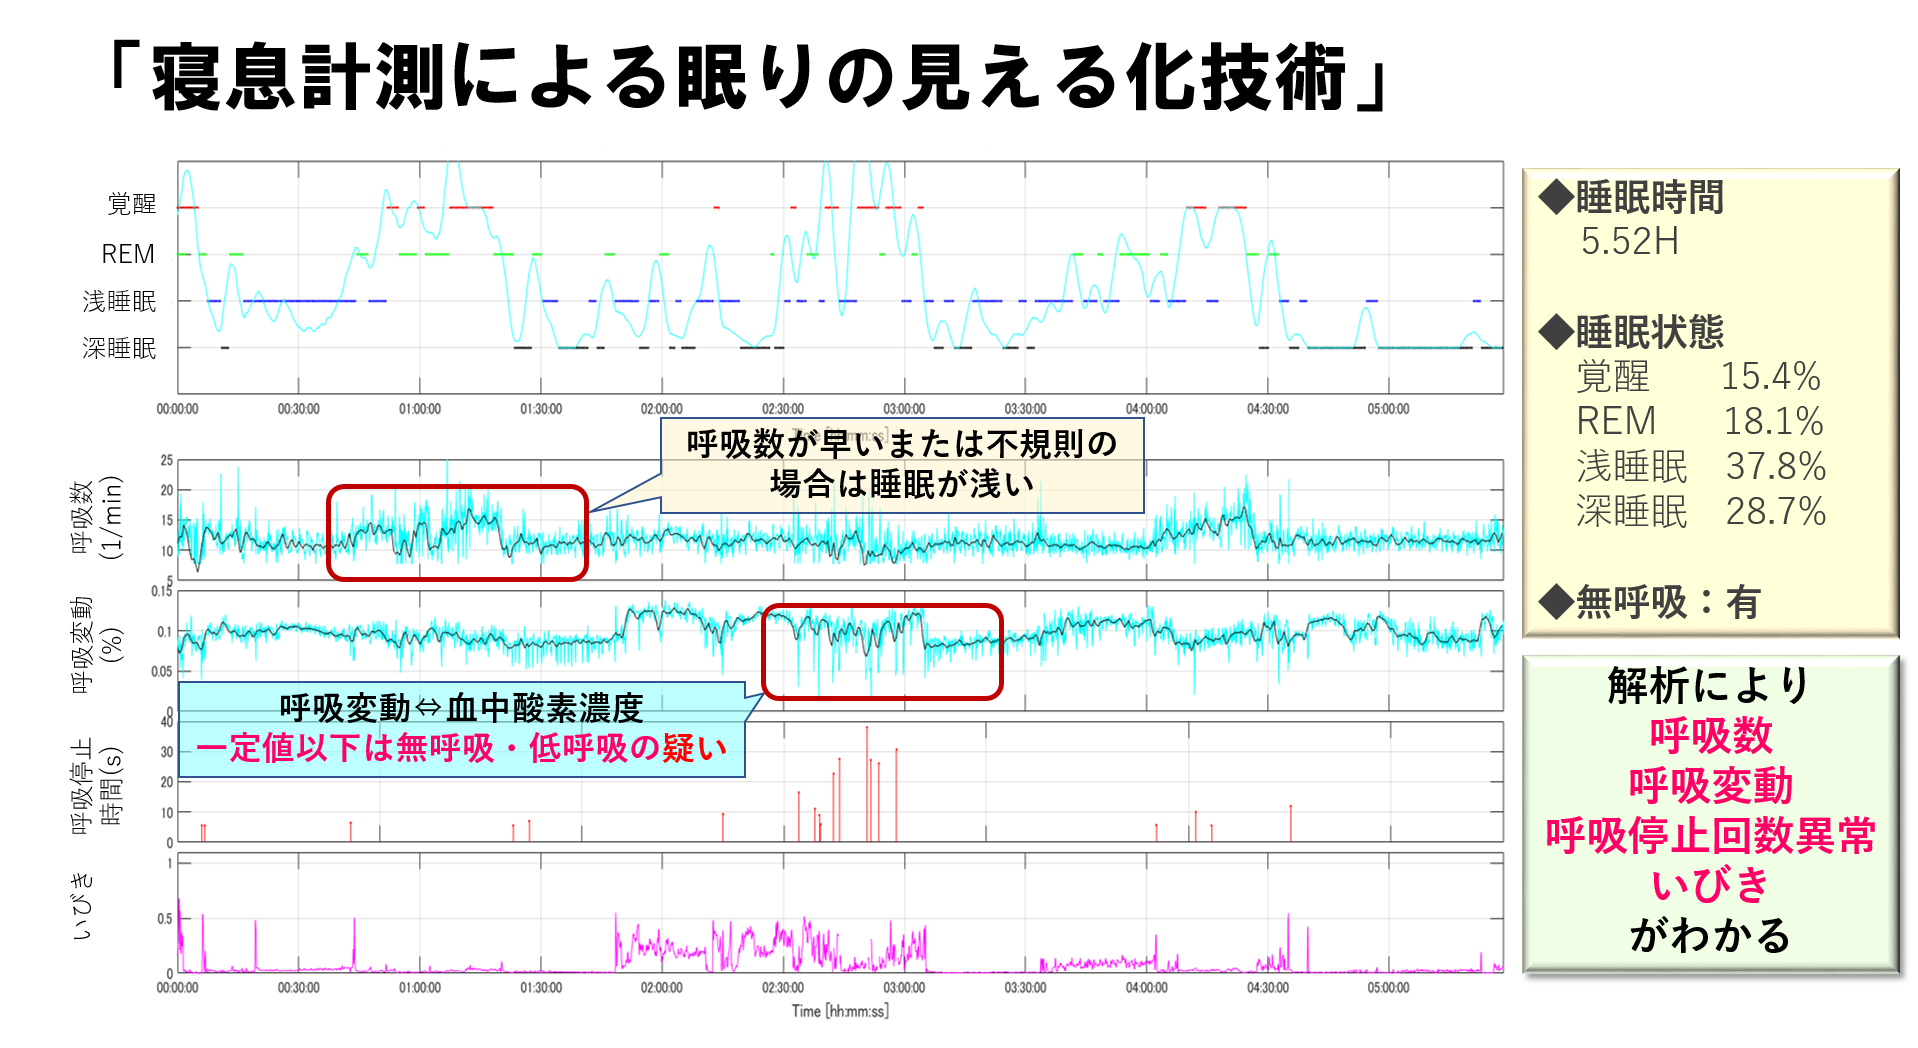The width and height of the screenshot is (1918, 1048).
Task: Select the red highlight box on 呼吸変動 chart
Action: [881, 651]
